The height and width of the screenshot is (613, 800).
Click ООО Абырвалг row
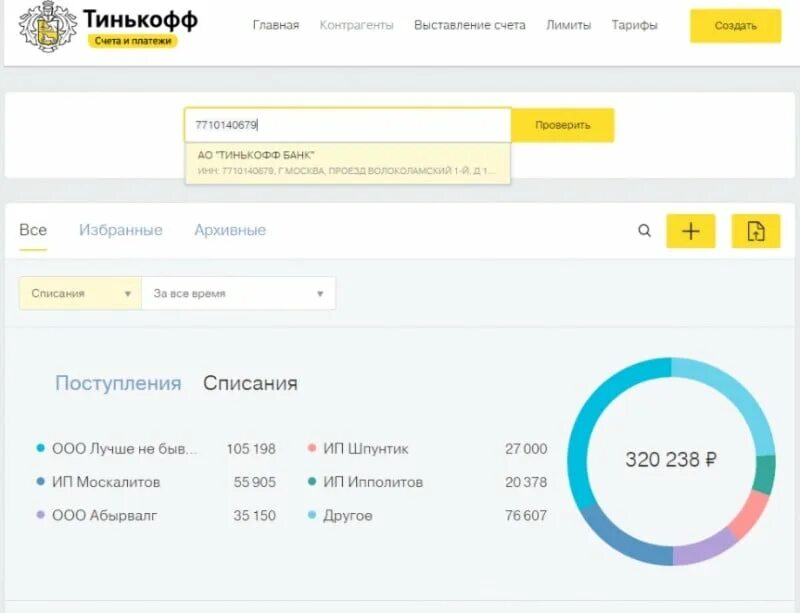click(156, 515)
